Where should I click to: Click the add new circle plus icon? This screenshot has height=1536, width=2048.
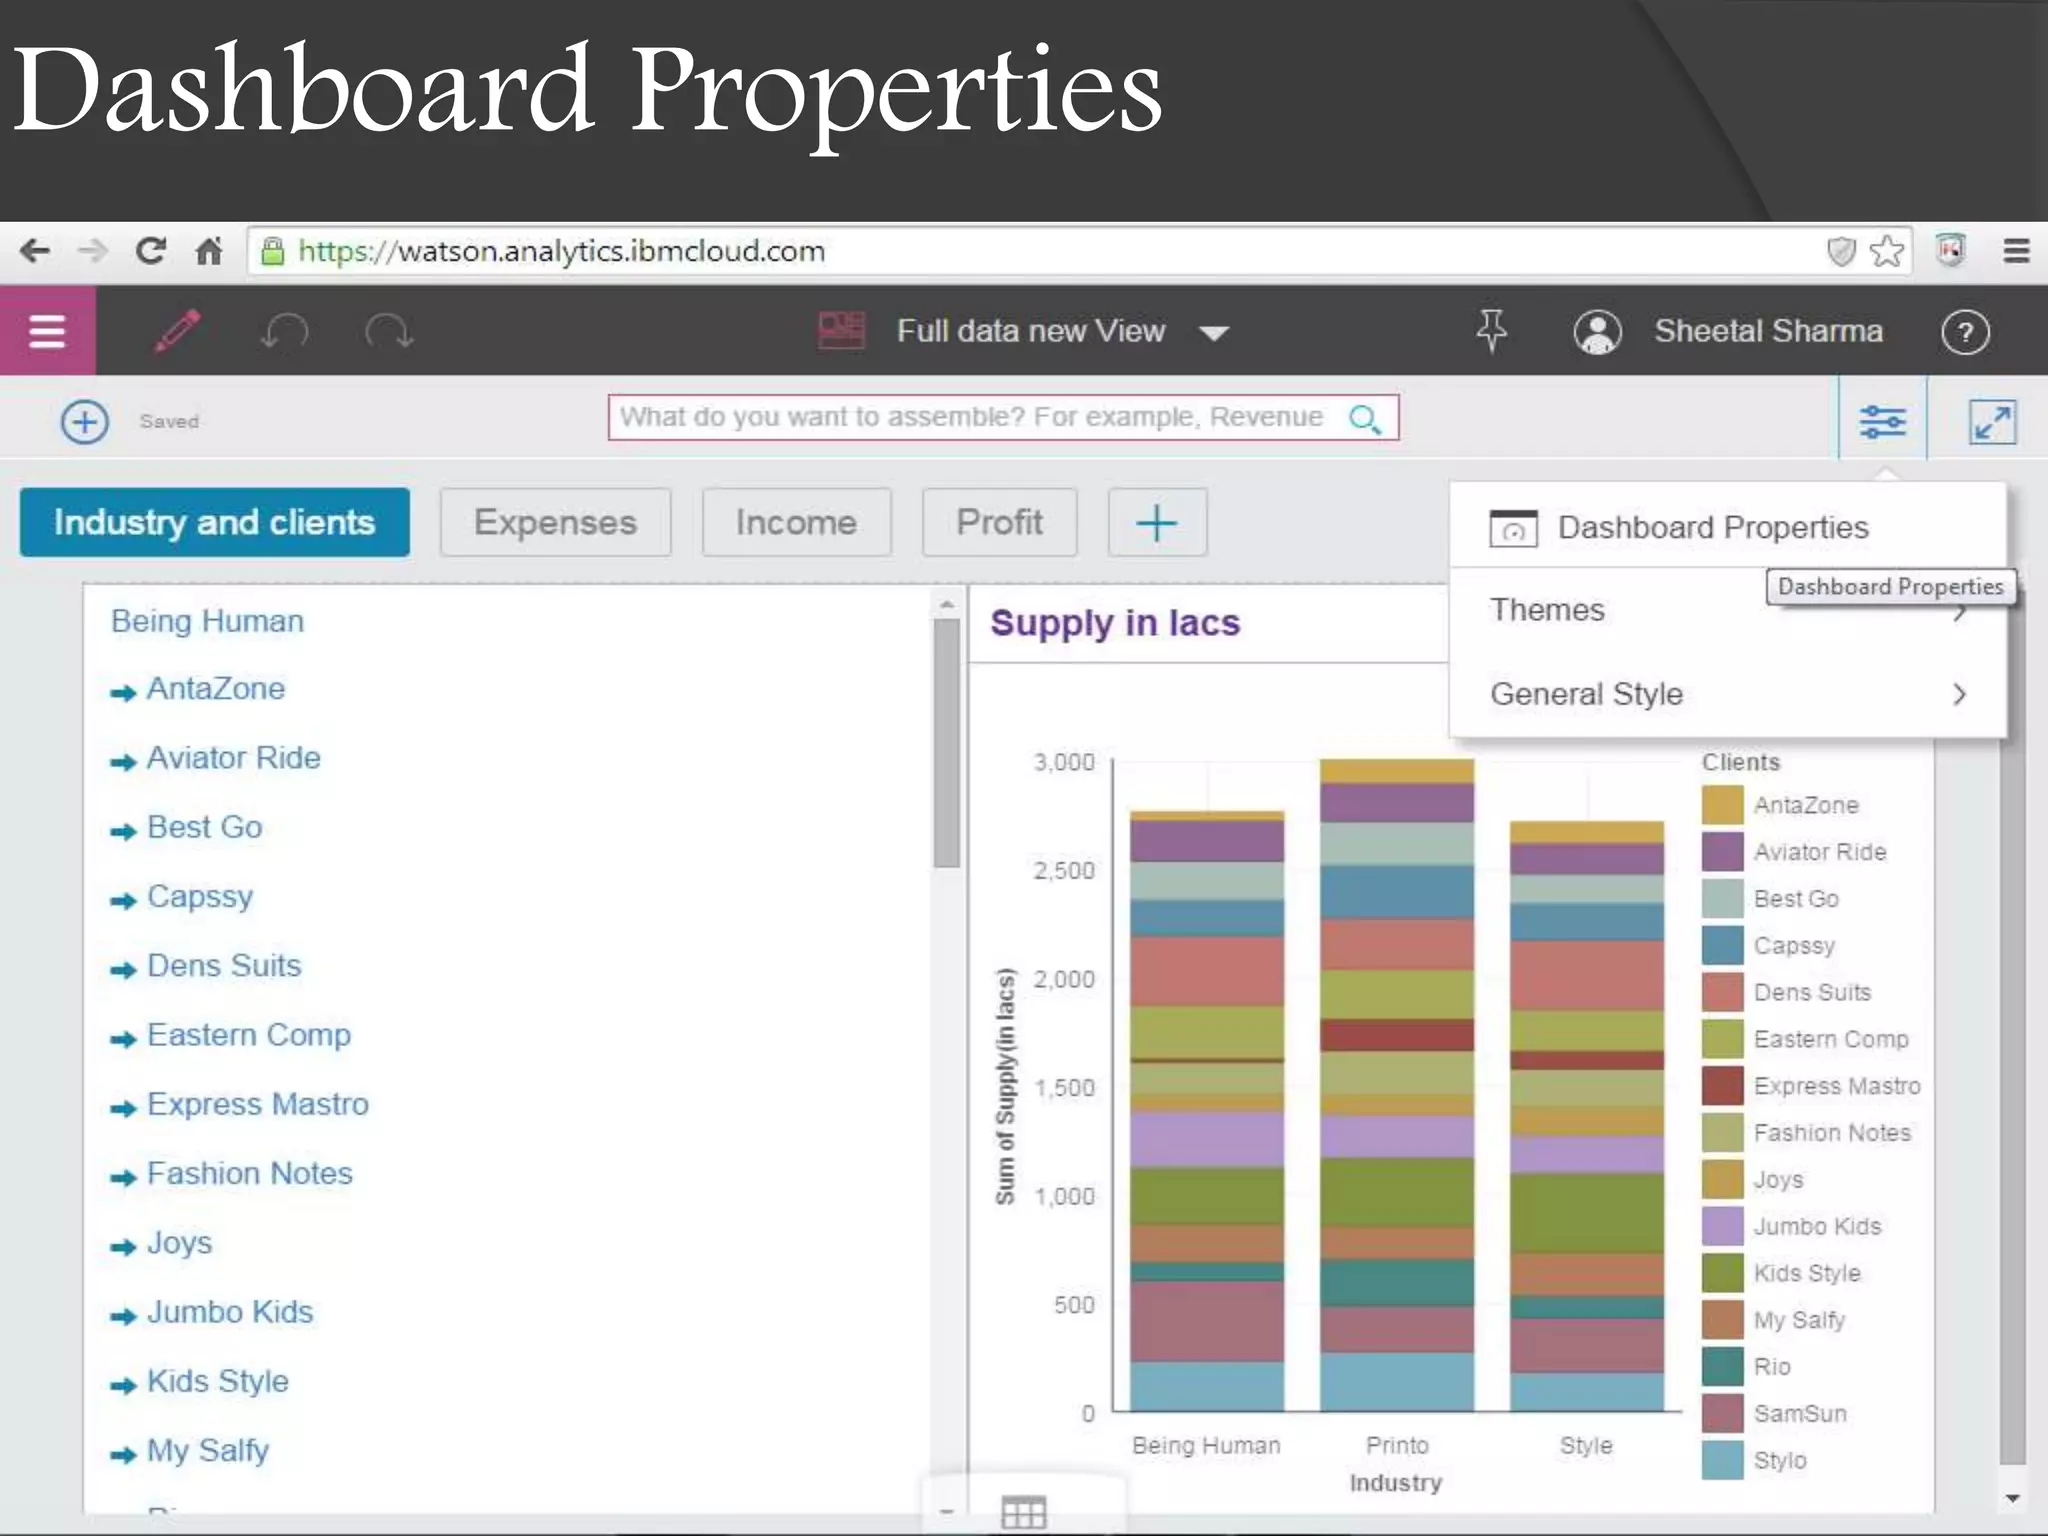(x=85, y=421)
